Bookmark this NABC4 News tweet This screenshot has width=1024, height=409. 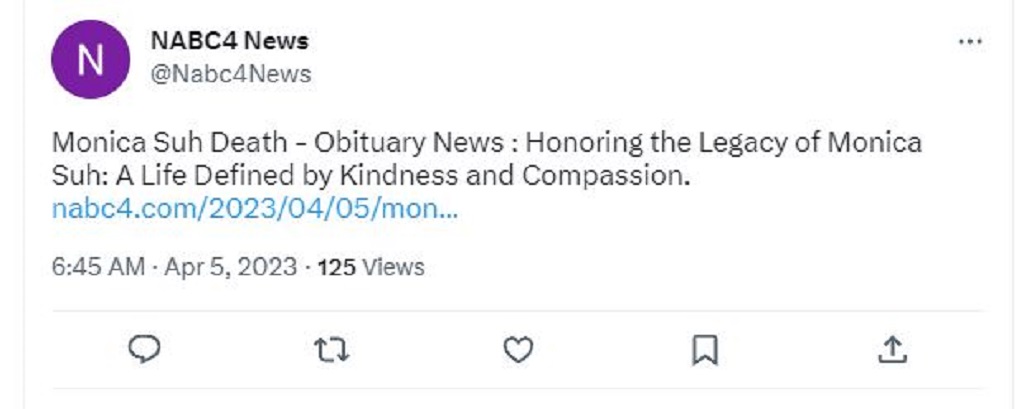705,350
